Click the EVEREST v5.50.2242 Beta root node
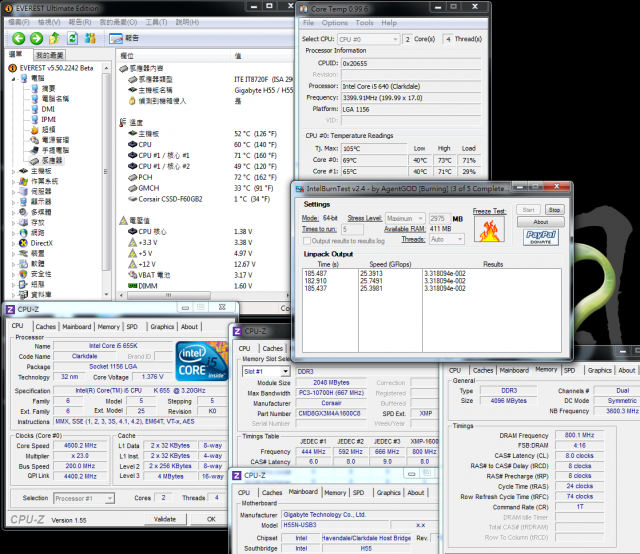Image resolution: width=640 pixels, height=554 pixels. [56, 68]
